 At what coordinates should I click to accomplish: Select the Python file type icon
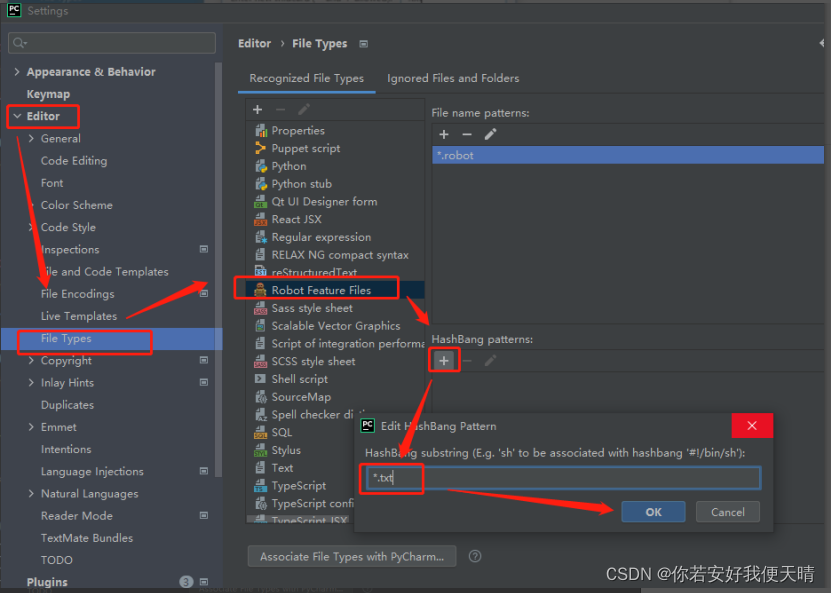coord(262,166)
